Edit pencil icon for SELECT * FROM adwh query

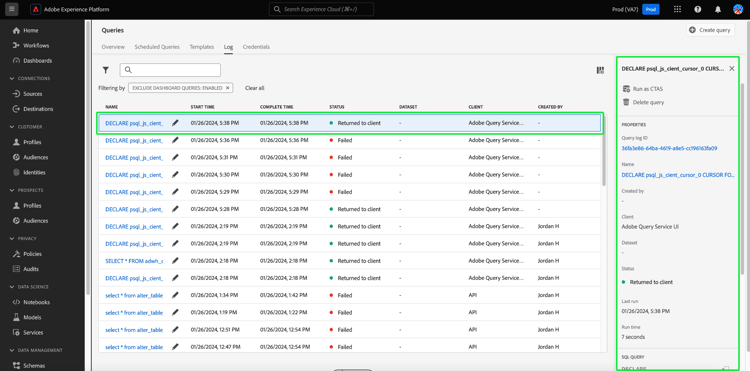coord(175,261)
